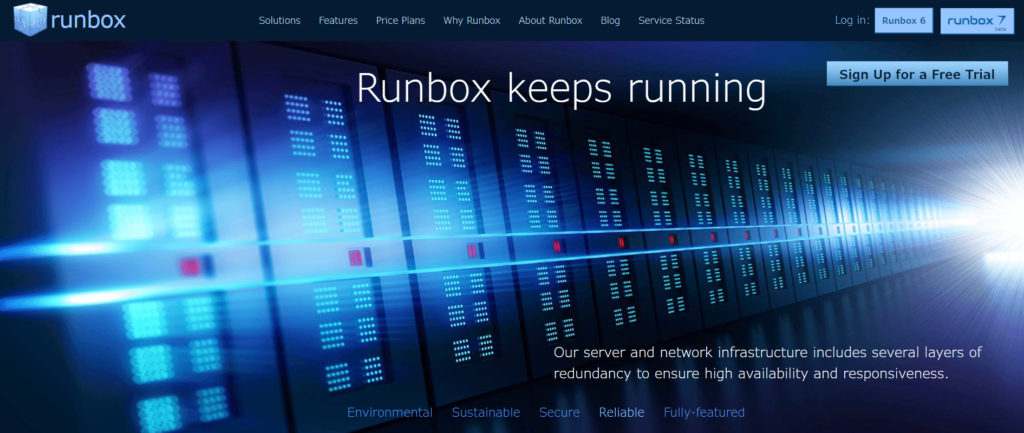Open the Why Runbox page
This screenshot has height=433, width=1024.
pyautogui.click(x=472, y=20)
